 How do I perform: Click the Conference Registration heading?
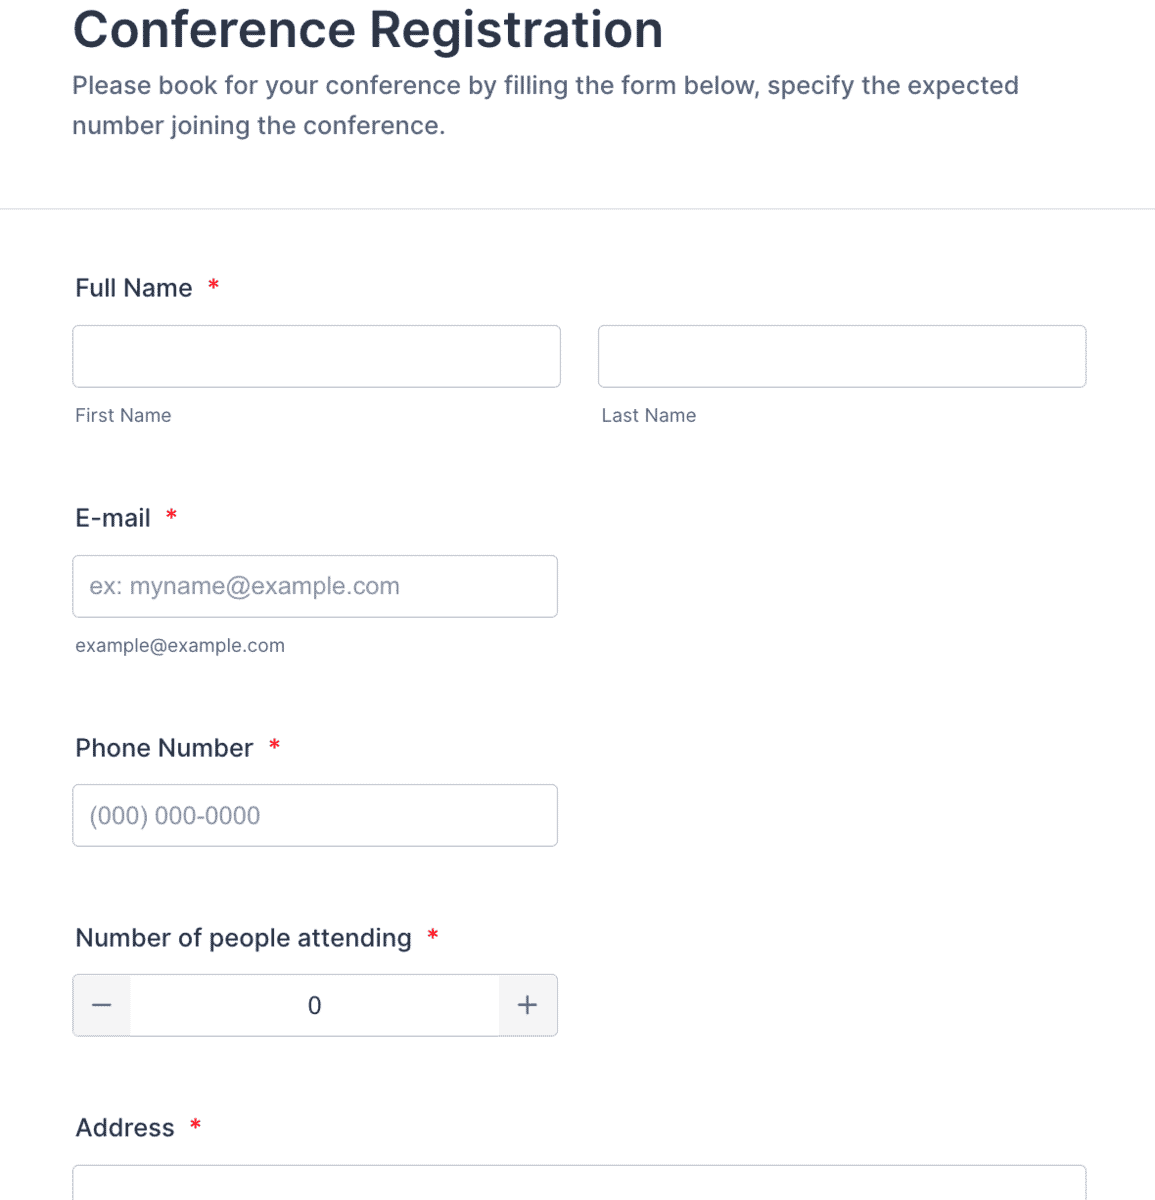[368, 29]
